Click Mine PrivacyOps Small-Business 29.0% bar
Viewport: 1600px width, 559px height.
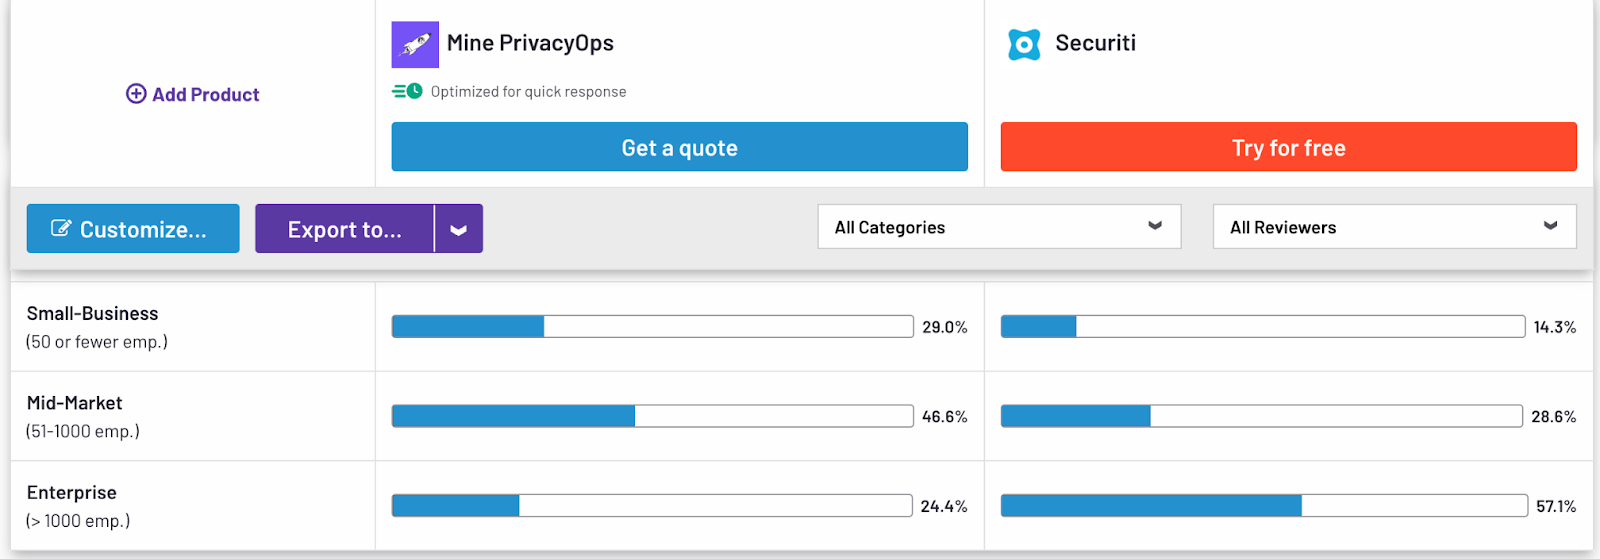pyautogui.click(x=653, y=326)
